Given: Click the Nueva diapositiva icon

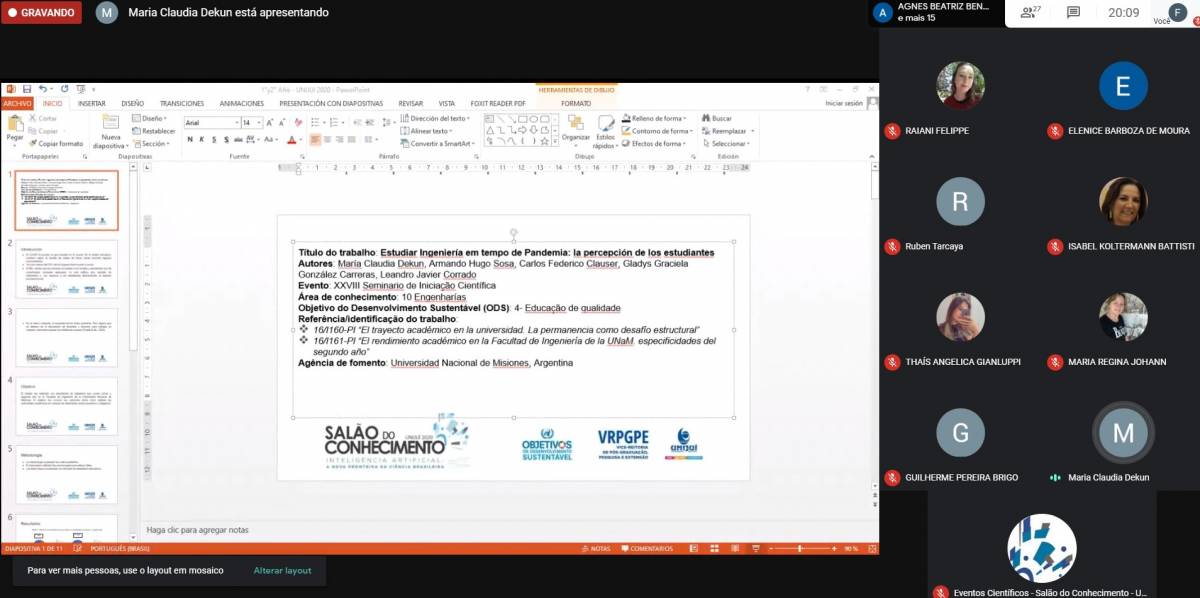Looking at the screenshot, I should 111,125.
